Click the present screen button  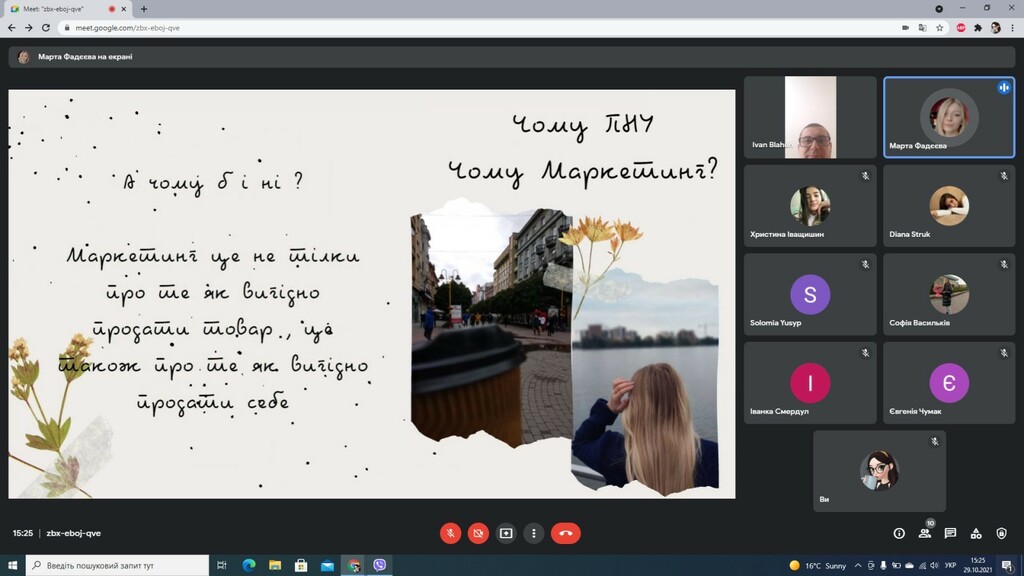click(x=506, y=533)
